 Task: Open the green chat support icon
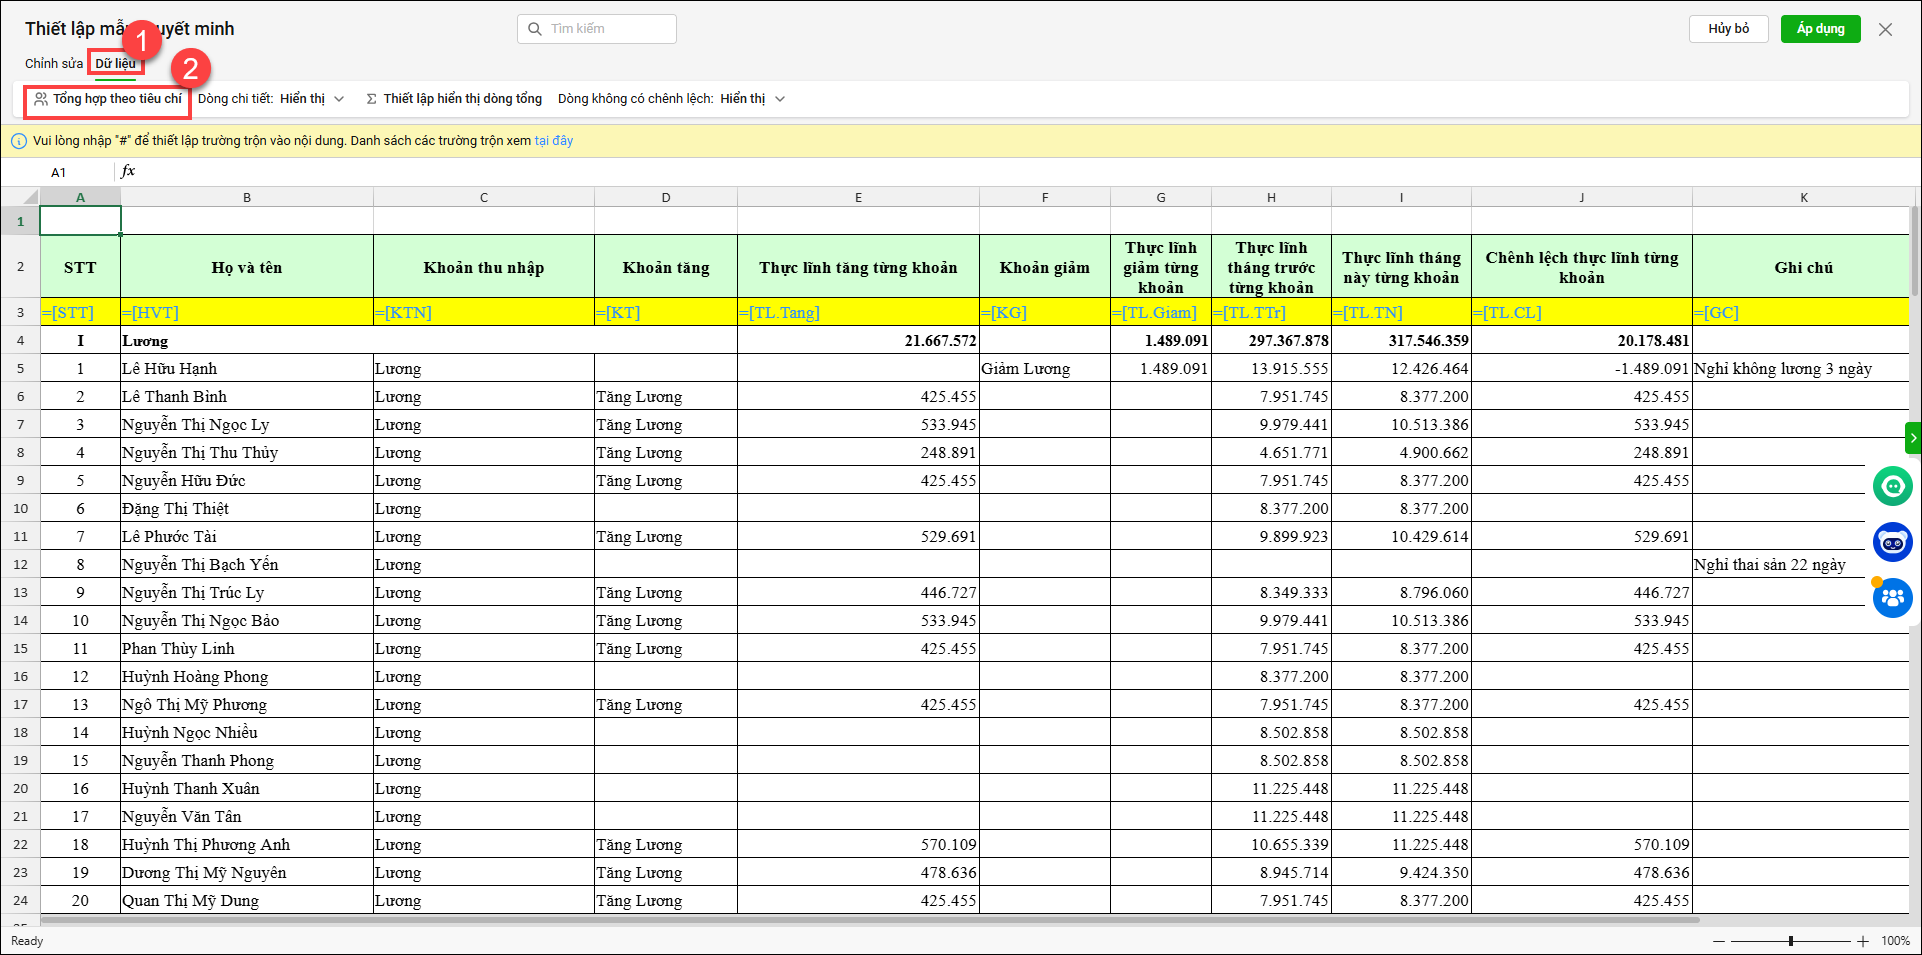coord(1892,487)
